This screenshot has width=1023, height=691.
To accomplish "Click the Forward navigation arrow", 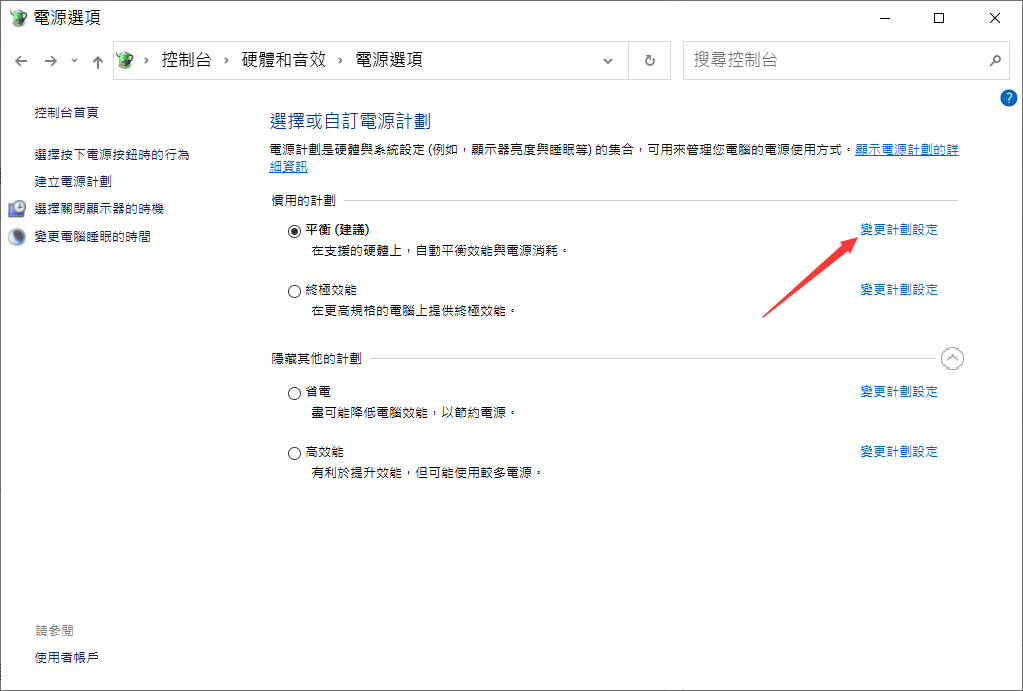I will tap(51, 61).
